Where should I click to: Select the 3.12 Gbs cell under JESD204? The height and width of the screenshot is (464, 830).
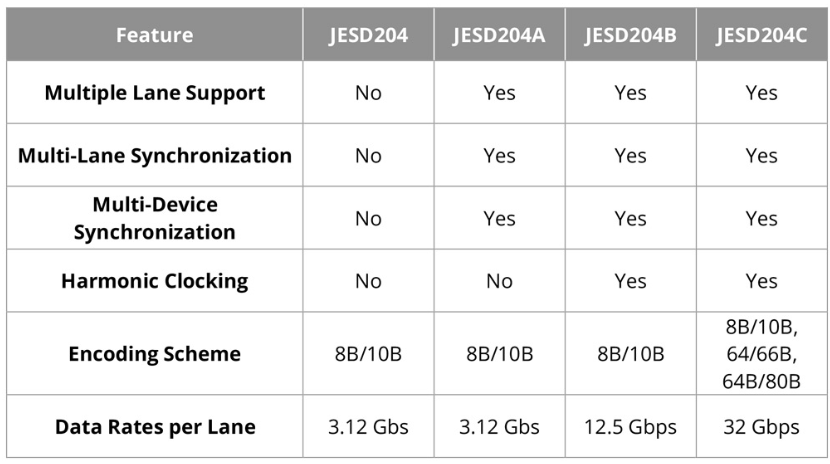pos(368,426)
